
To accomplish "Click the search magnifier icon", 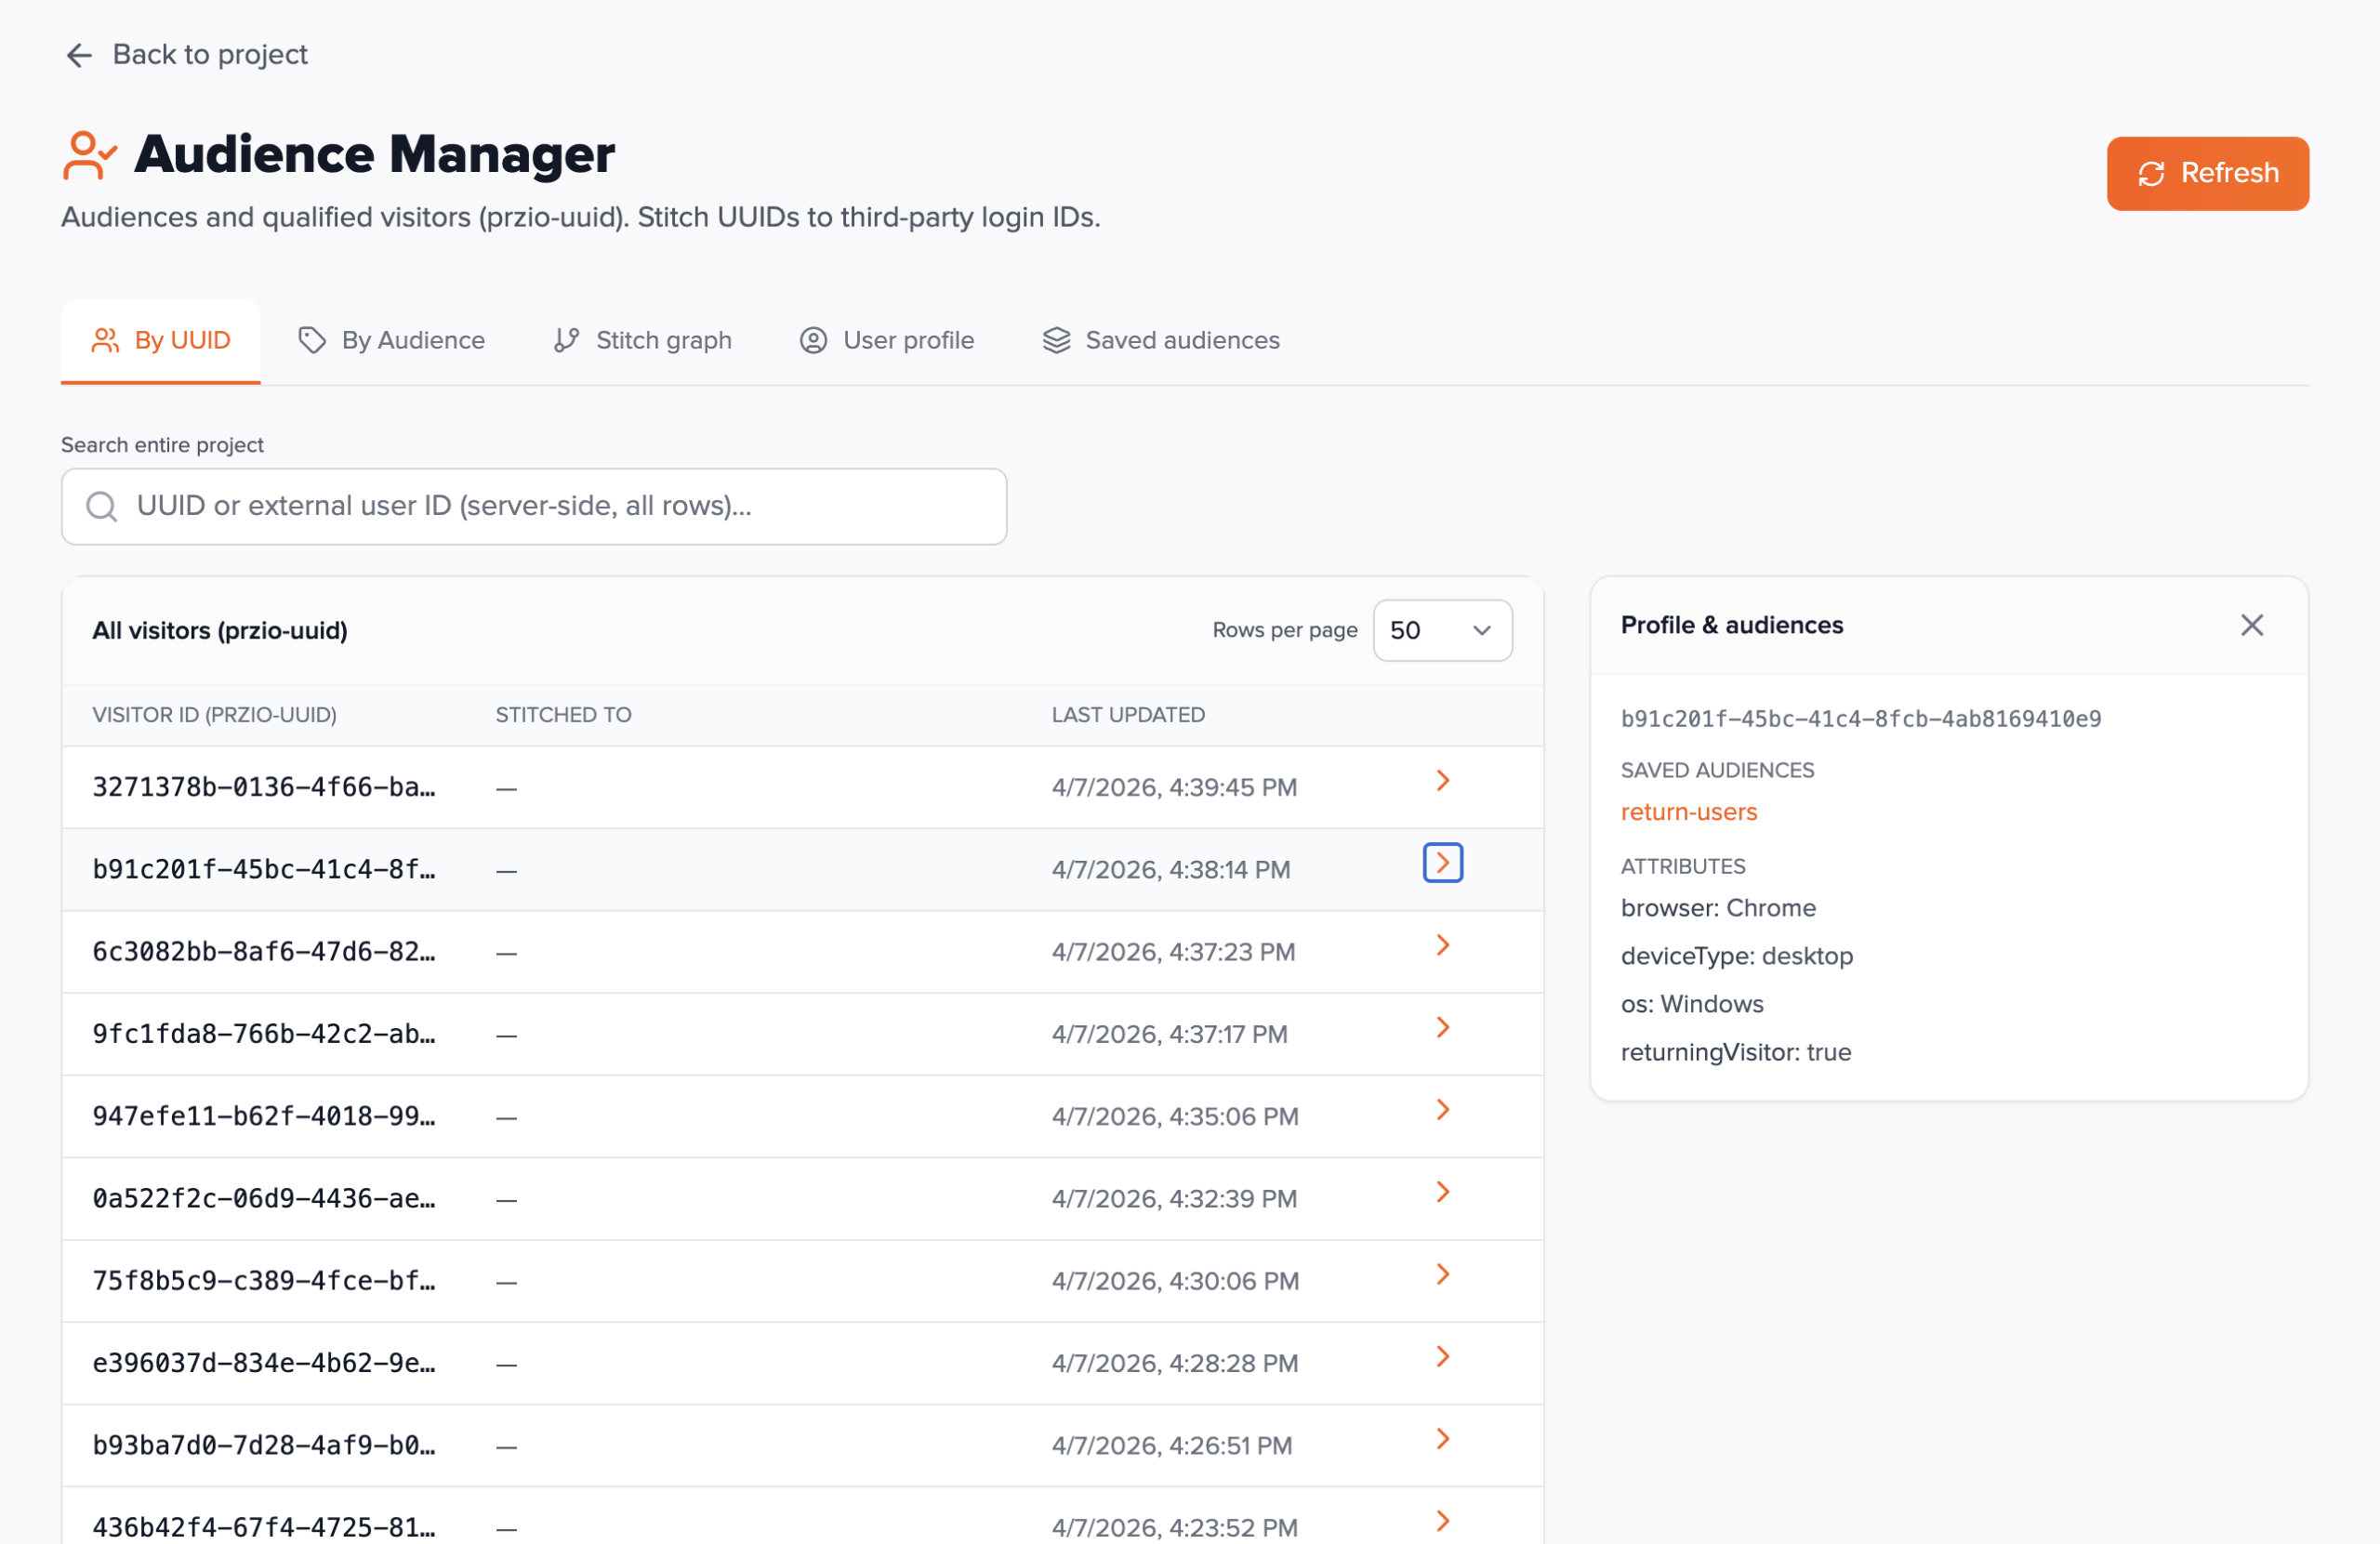I will tap(101, 506).
